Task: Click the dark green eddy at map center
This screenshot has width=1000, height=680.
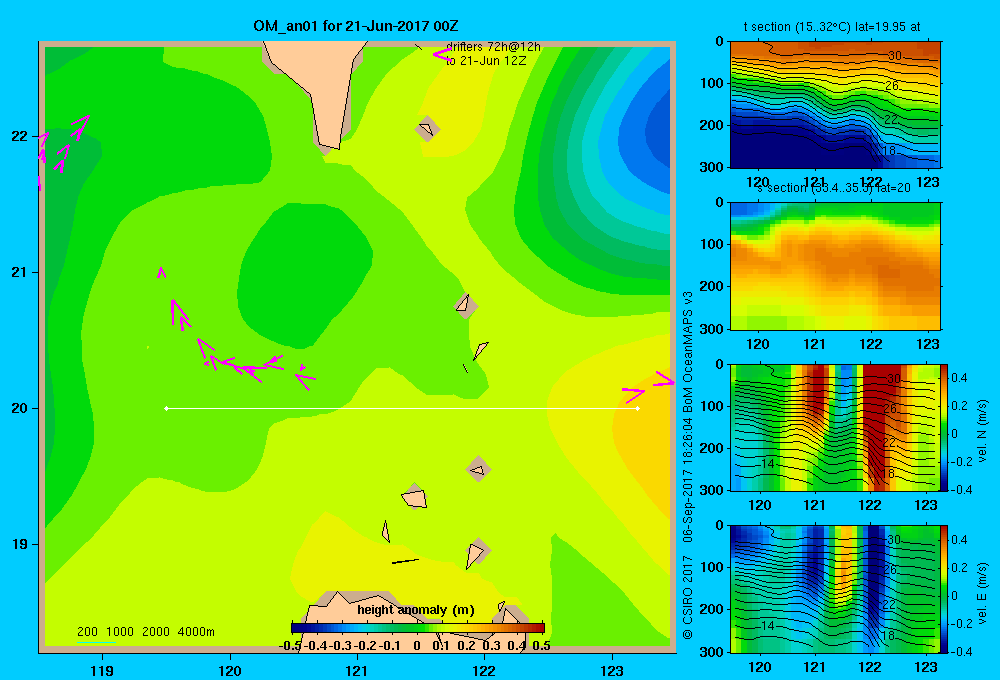Action: point(304,274)
